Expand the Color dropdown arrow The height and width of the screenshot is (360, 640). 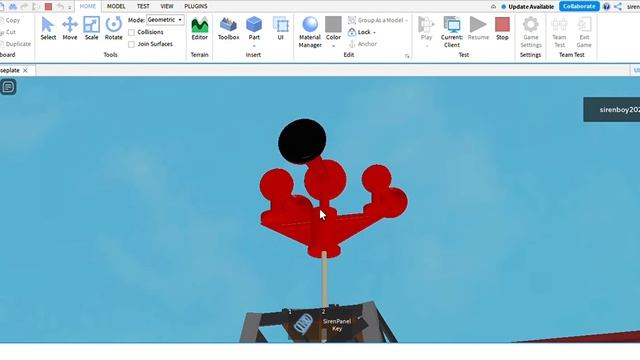[333, 46]
